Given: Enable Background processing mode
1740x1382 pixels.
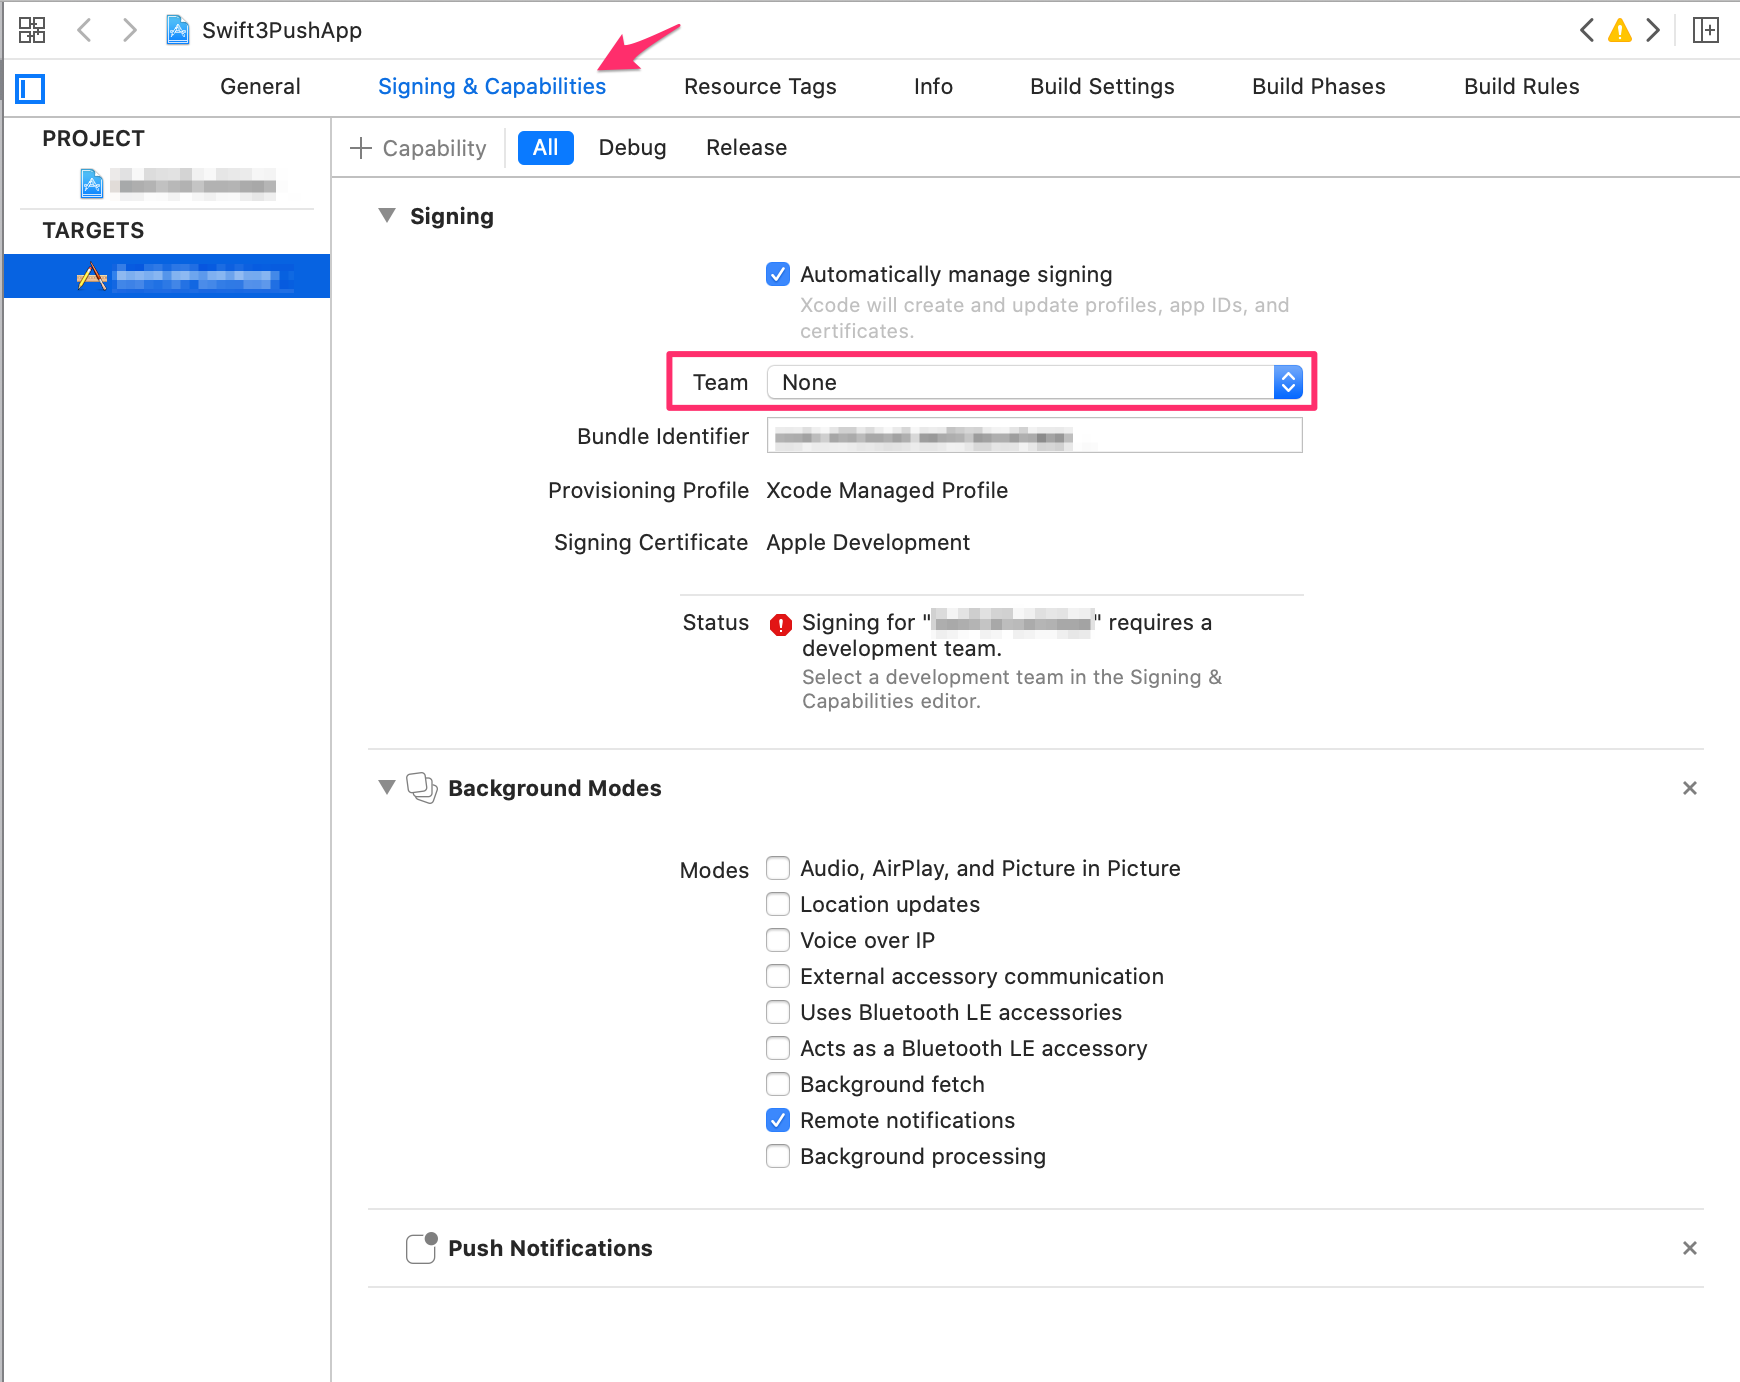Looking at the screenshot, I should (x=778, y=1156).
